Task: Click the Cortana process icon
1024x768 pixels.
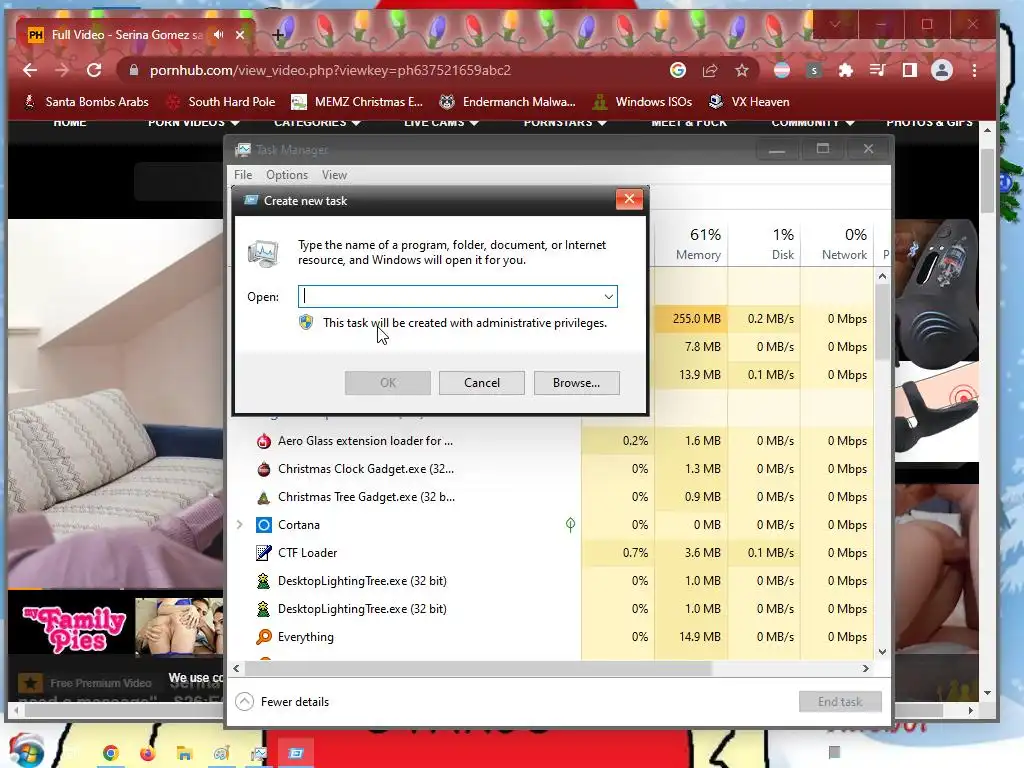Action: 263,525
